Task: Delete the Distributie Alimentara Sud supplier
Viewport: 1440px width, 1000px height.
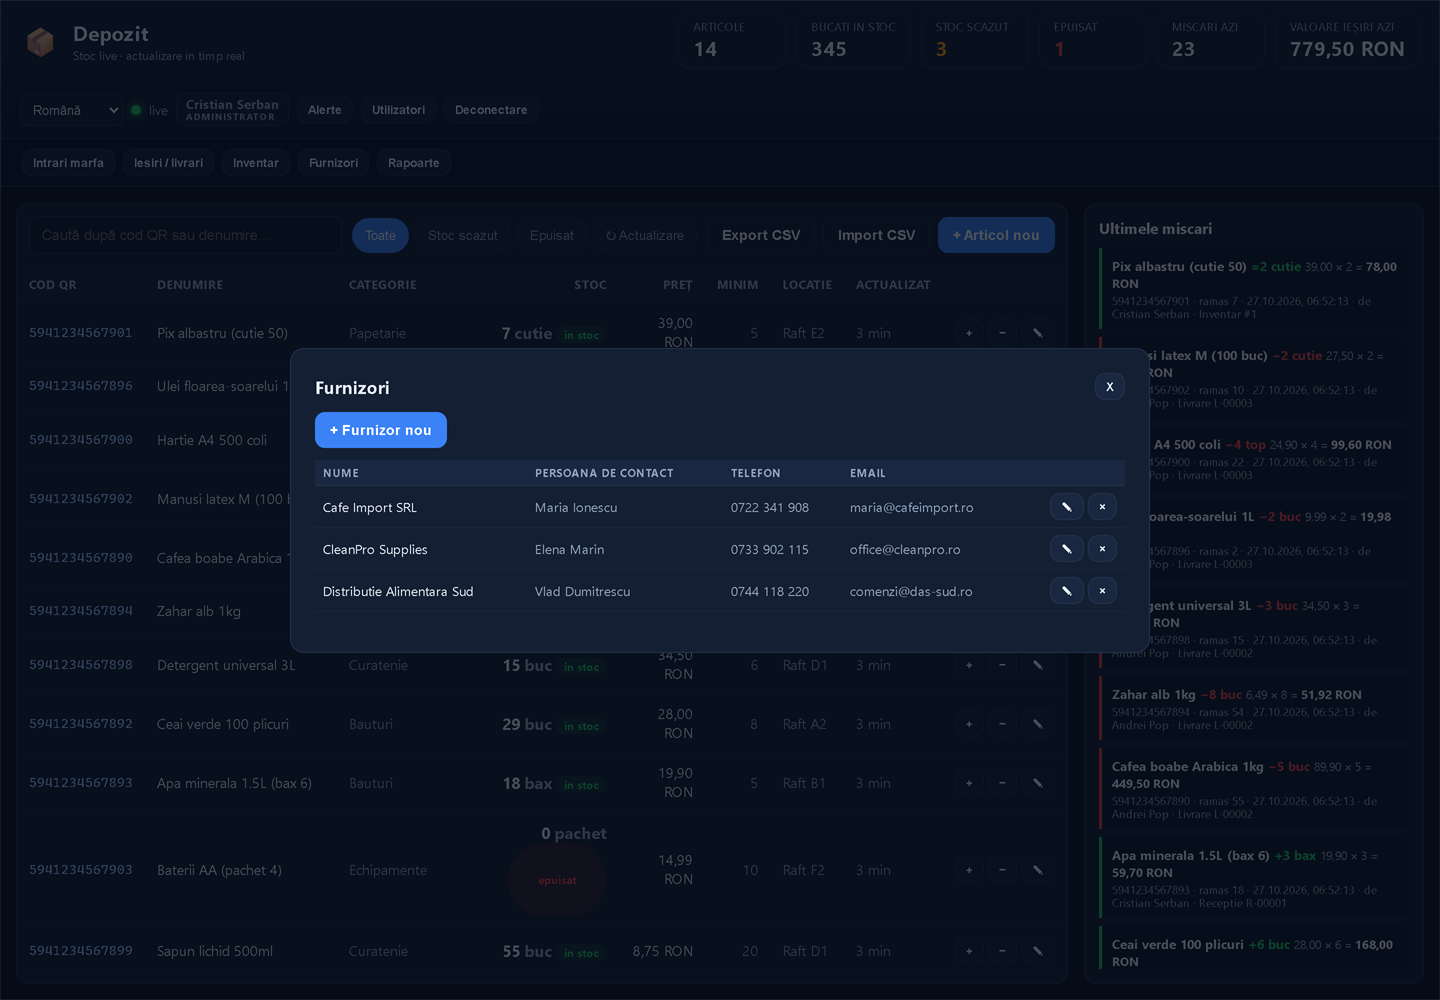Action: (1102, 591)
